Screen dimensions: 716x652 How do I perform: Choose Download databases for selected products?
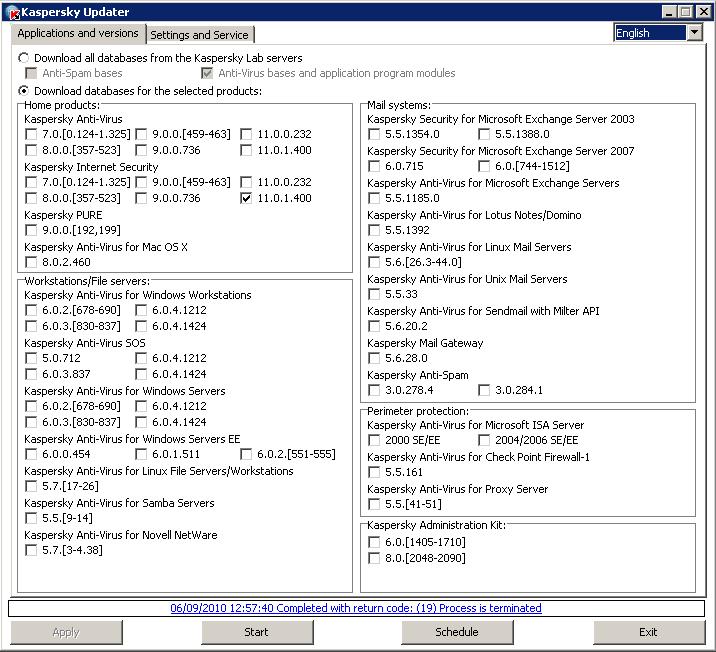(23, 91)
